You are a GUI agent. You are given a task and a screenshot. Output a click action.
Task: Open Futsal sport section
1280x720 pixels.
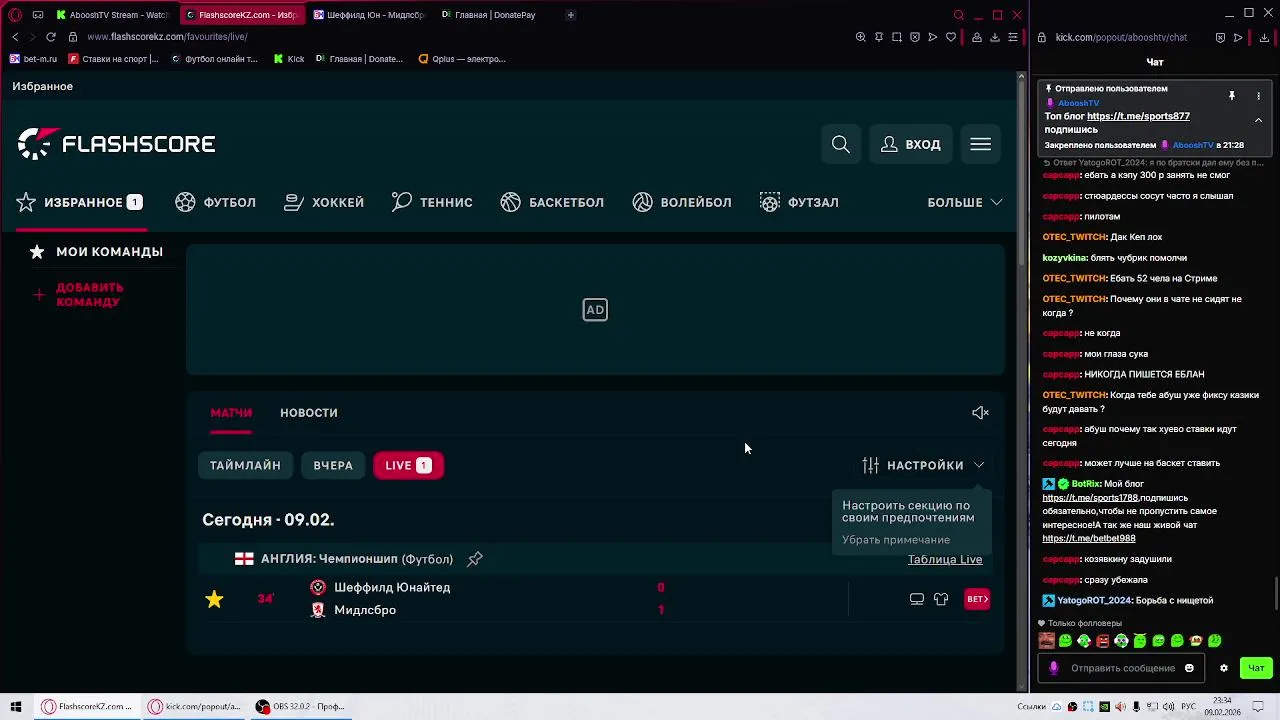coord(799,202)
